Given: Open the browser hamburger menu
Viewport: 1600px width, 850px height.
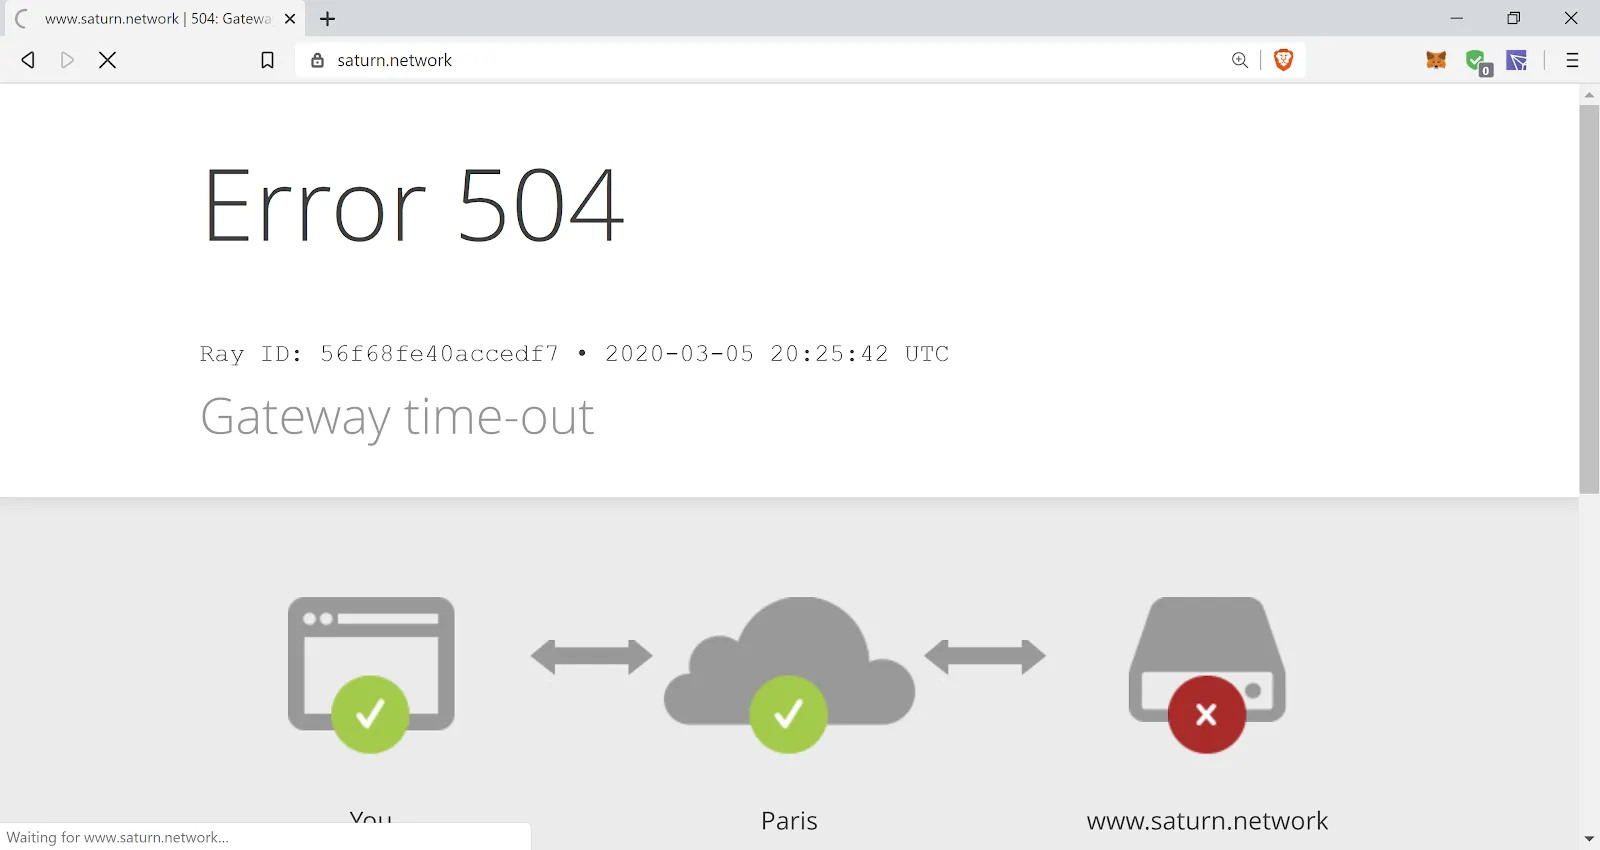Looking at the screenshot, I should (x=1572, y=60).
